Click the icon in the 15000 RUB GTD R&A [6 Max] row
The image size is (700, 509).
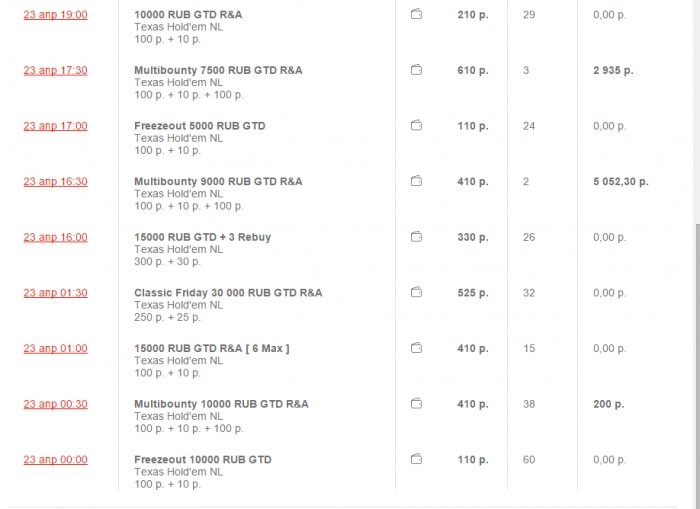coord(416,348)
